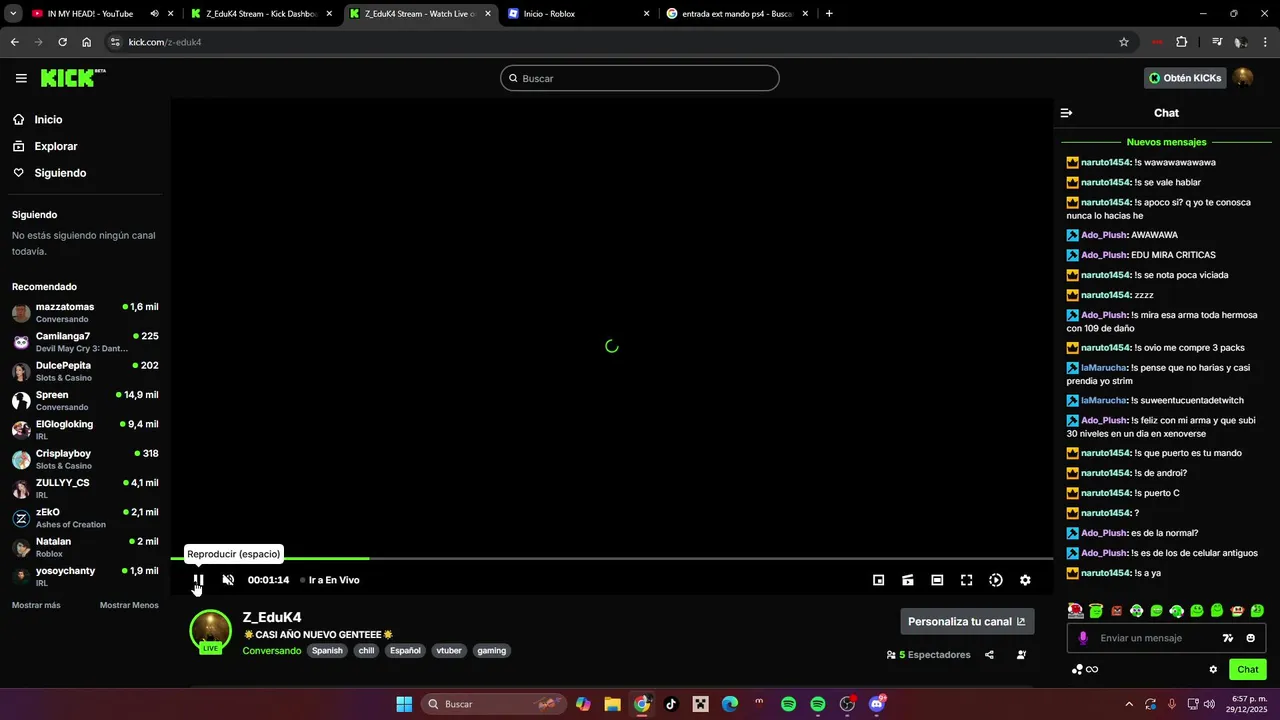1280x720 pixels.
Task: Open Discord from the Windows taskbar
Action: (x=877, y=704)
